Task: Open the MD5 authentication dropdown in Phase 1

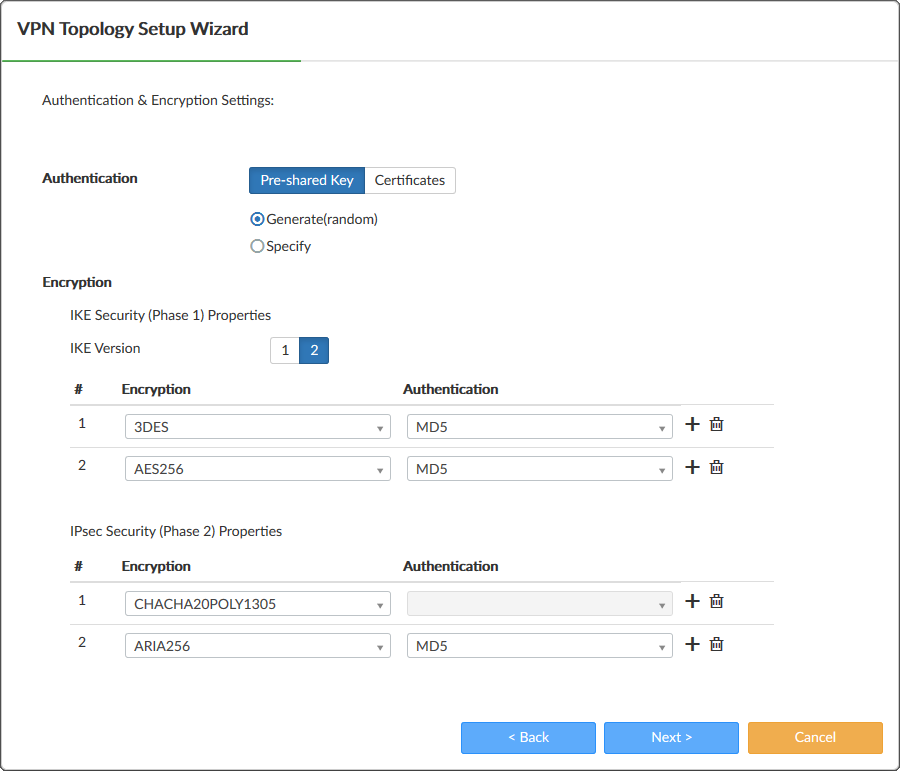Action: 539,426
